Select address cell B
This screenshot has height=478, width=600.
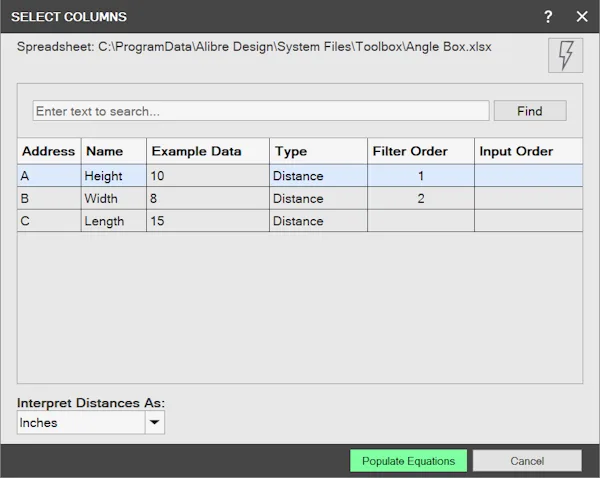[49, 198]
